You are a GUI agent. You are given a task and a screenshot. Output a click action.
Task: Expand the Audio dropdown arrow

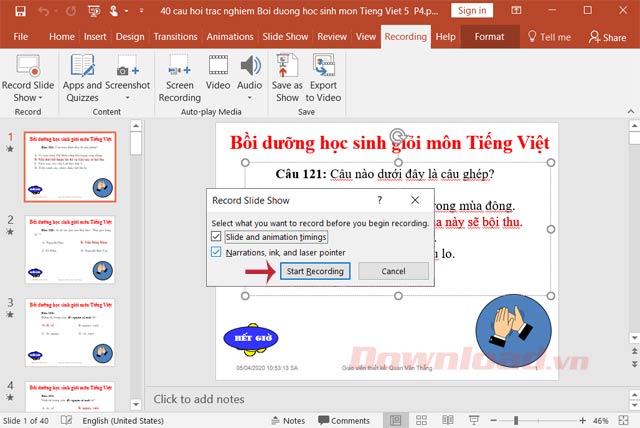click(x=250, y=98)
